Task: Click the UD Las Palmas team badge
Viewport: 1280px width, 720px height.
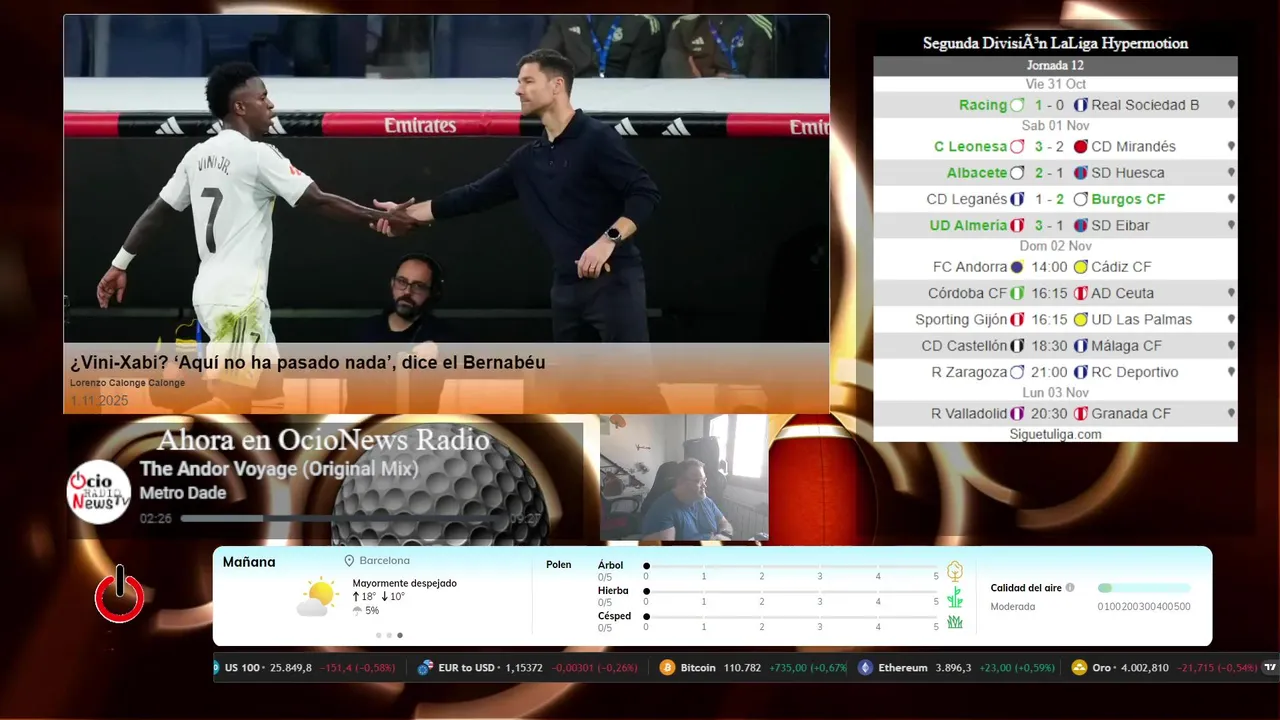Action: [1080, 320]
